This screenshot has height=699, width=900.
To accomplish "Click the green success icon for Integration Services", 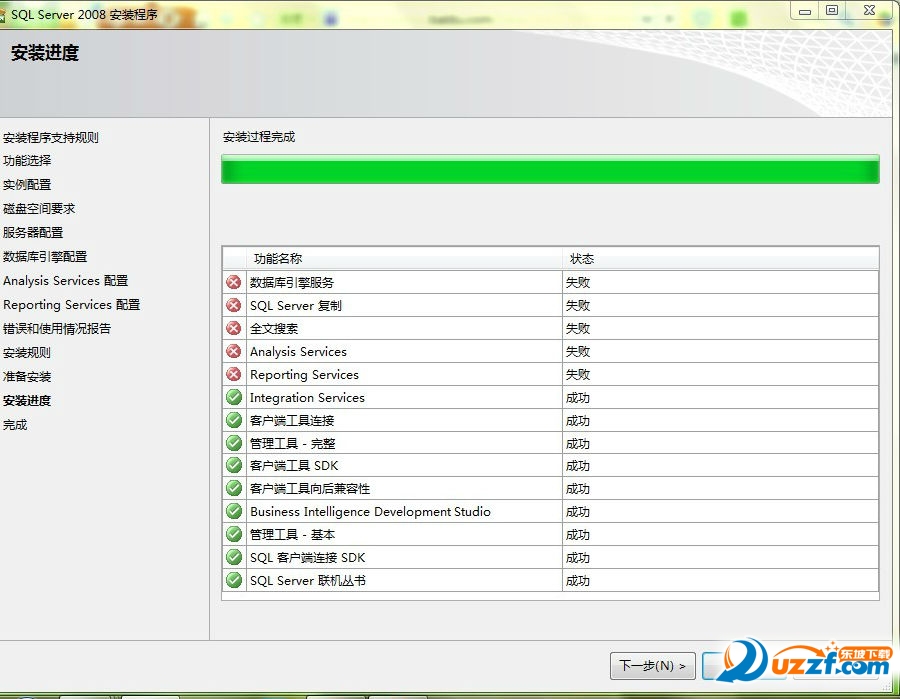I will 234,397.
